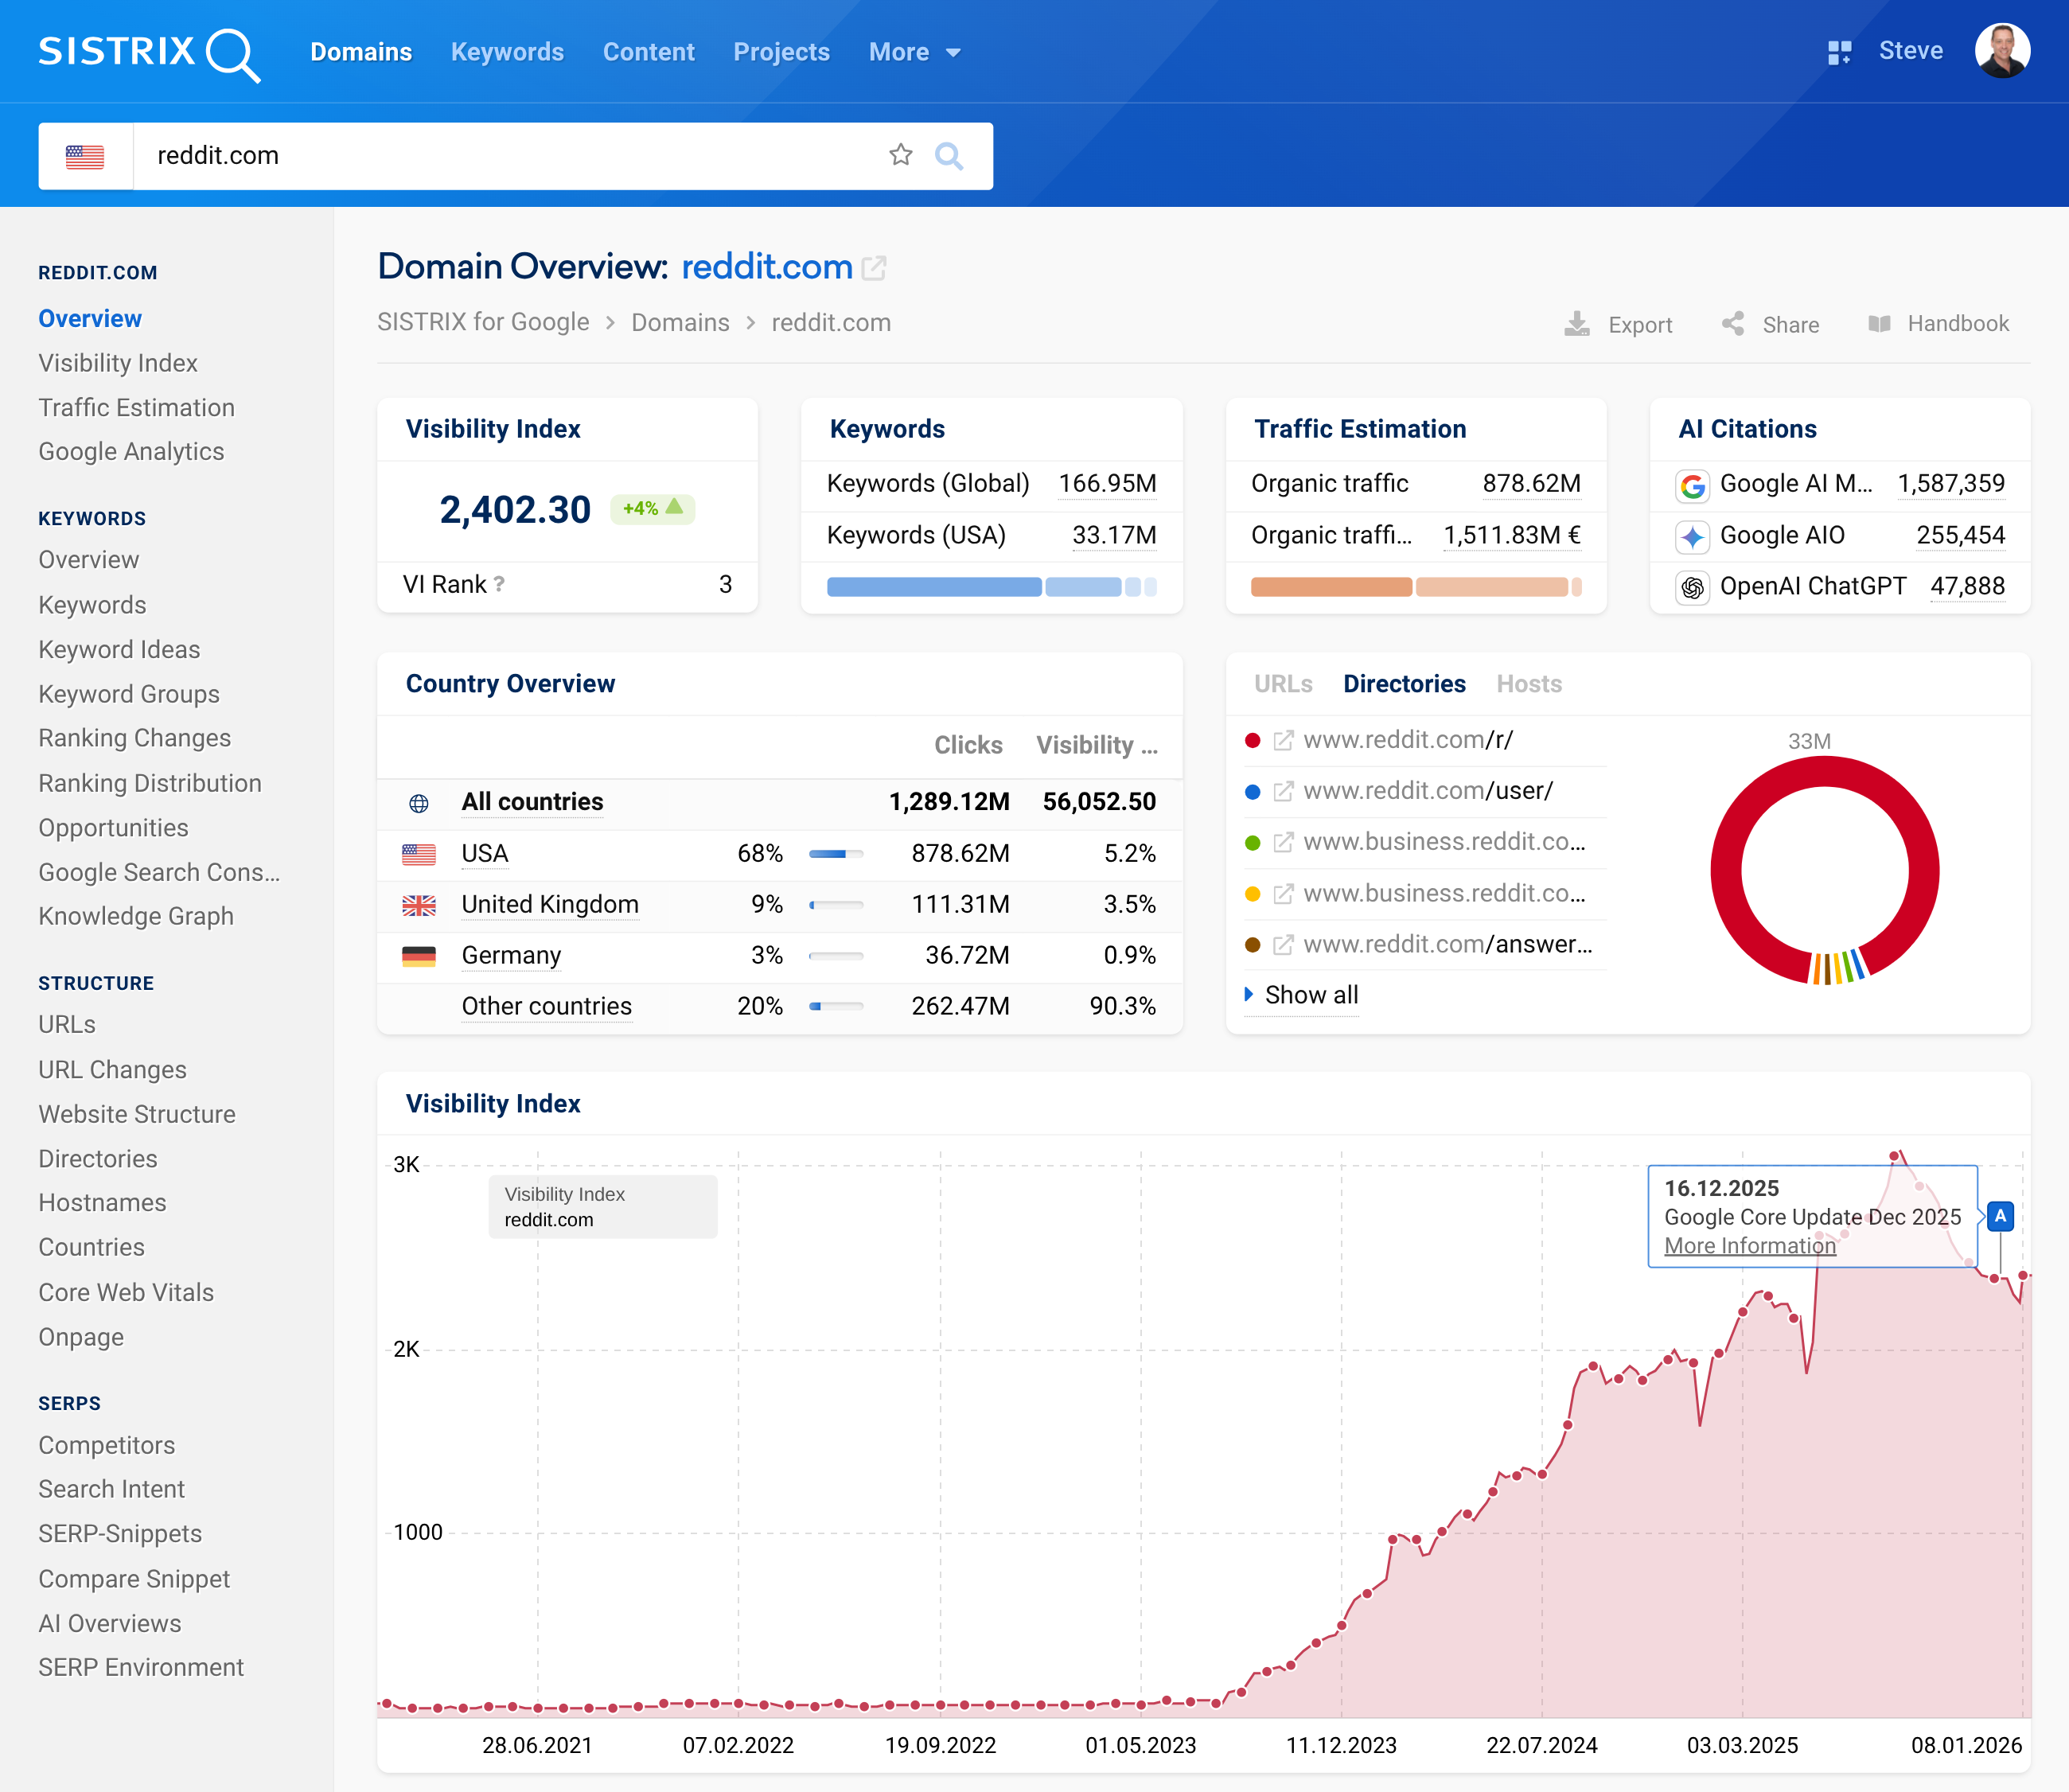Click the More Information link in the chart tooltip
This screenshot has height=1792, width=2069.
(x=1748, y=1246)
